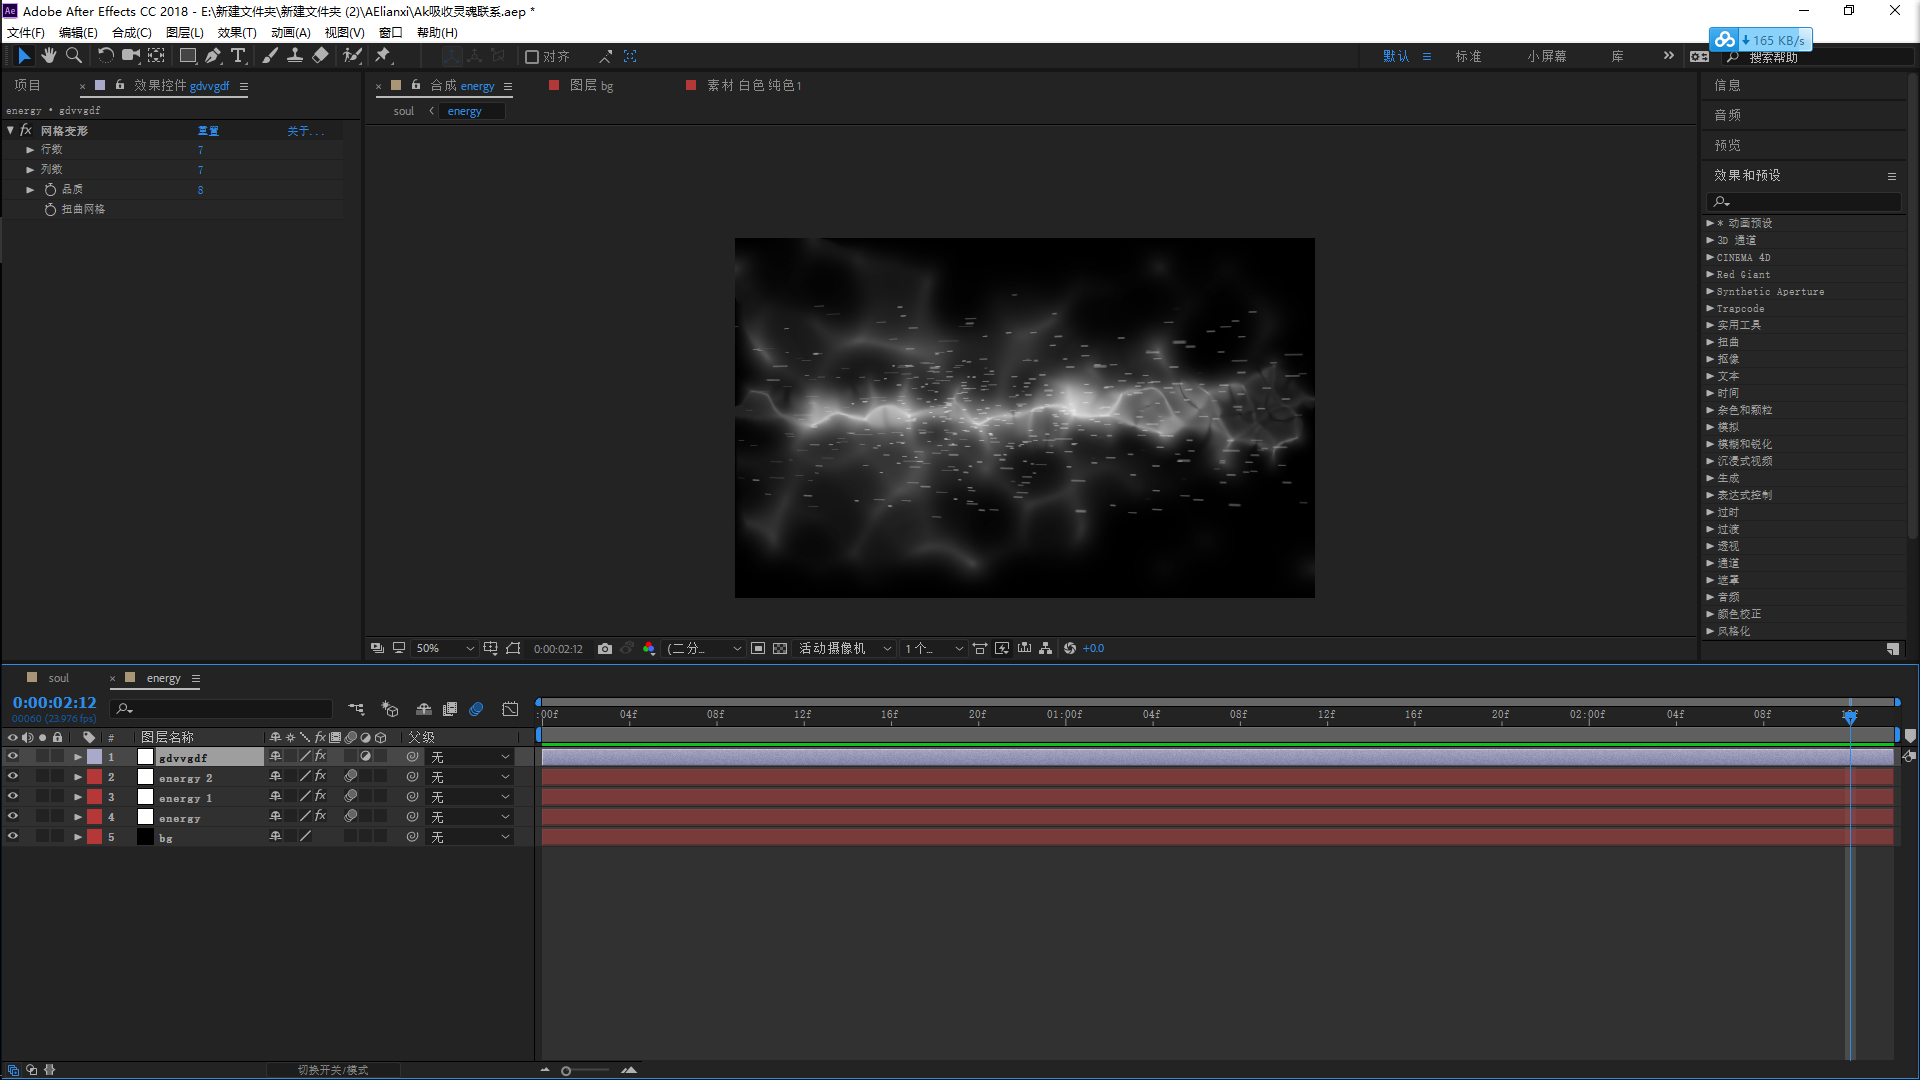Select the Pen tool

(x=213, y=56)
